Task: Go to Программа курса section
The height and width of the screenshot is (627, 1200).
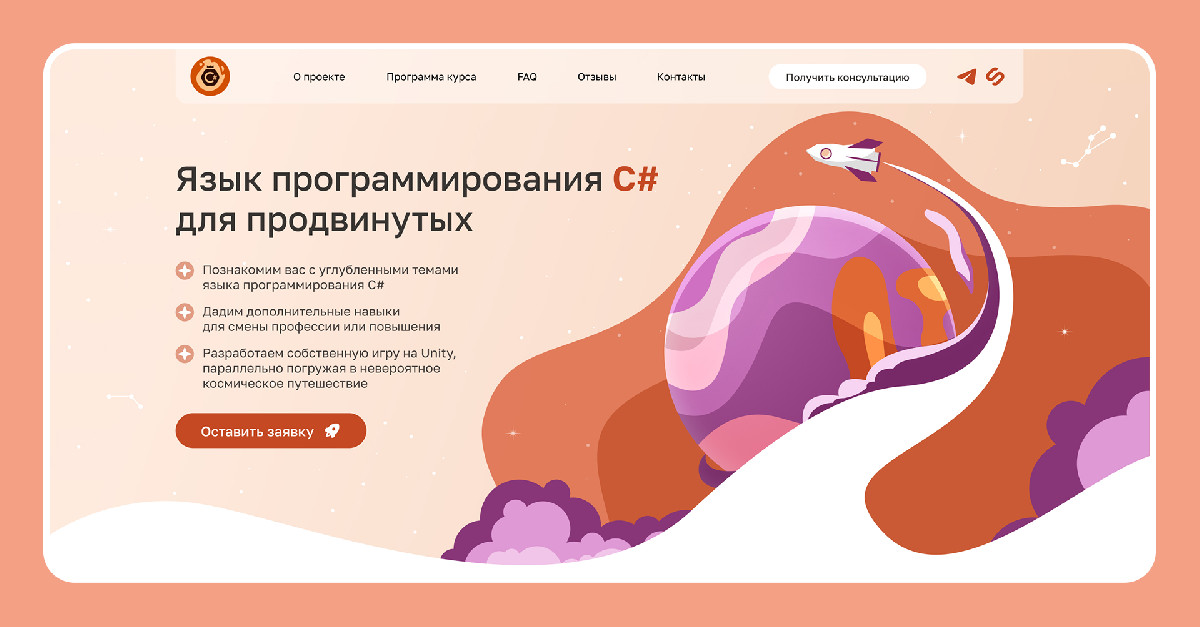Action: pos(431,77)
